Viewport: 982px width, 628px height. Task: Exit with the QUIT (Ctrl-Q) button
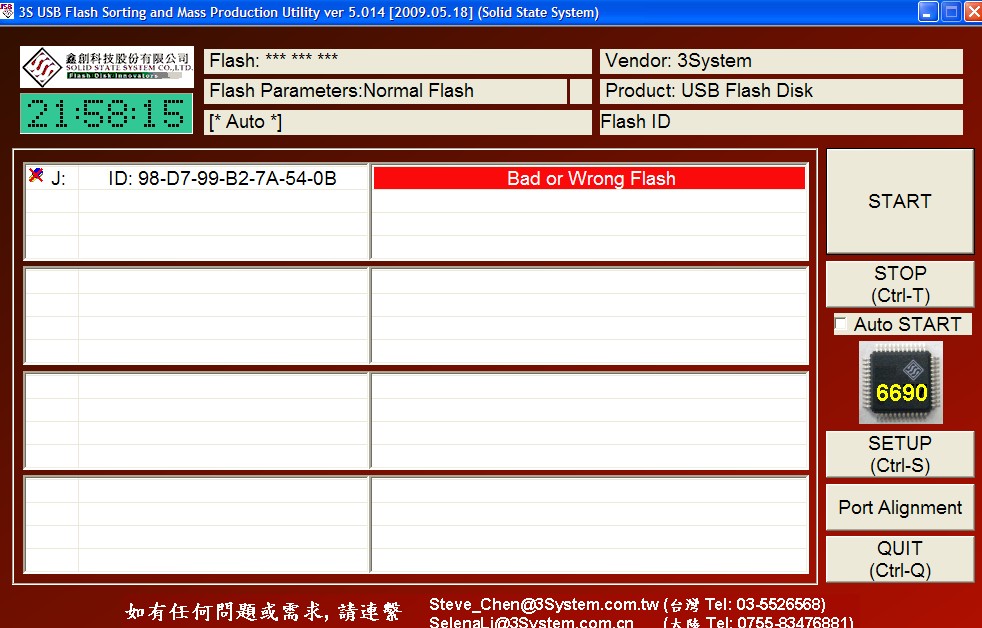pos(900,559)
